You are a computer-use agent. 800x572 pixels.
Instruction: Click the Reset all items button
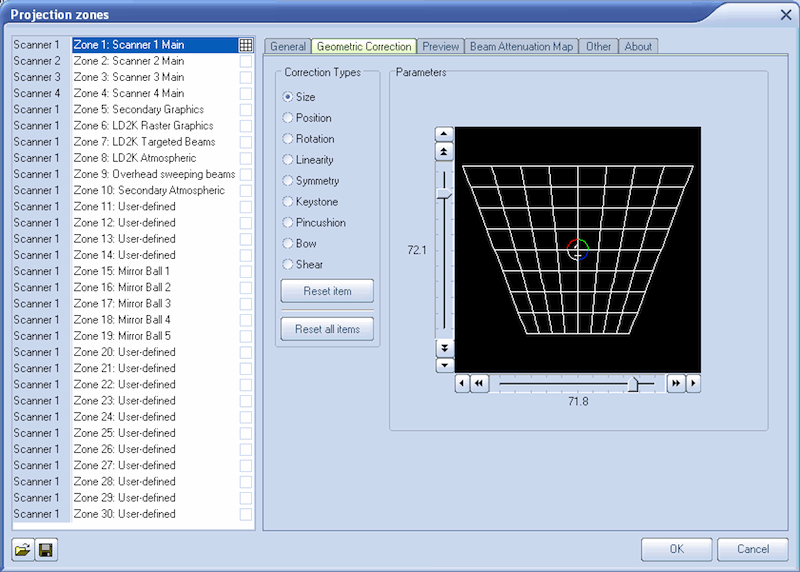[328, 329]
